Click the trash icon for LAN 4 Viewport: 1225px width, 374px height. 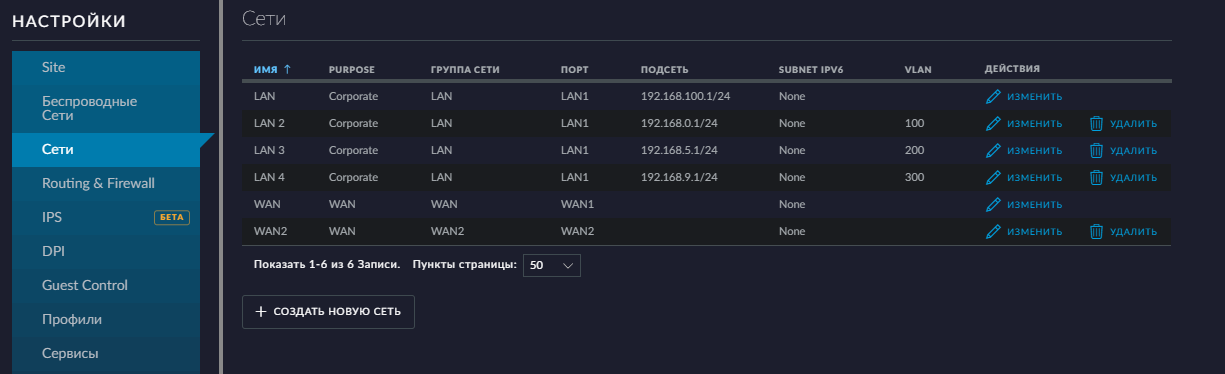click(x=1096, y=178)
